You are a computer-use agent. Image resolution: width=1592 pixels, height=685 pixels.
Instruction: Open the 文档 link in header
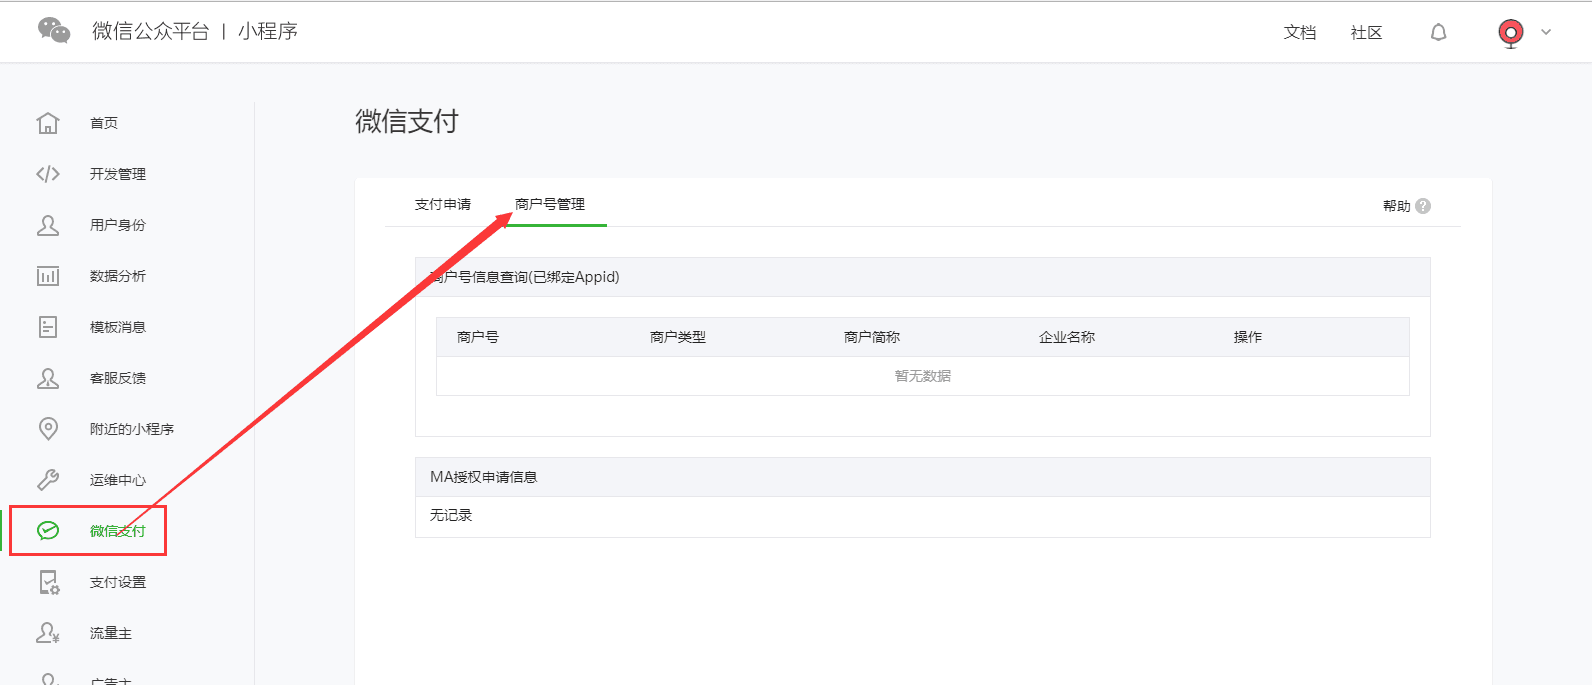(x=1299, y=33)
